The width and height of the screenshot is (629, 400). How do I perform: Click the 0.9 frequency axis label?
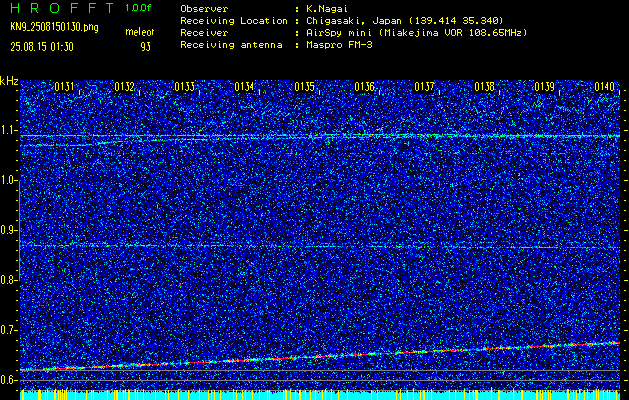click(8, 230)
